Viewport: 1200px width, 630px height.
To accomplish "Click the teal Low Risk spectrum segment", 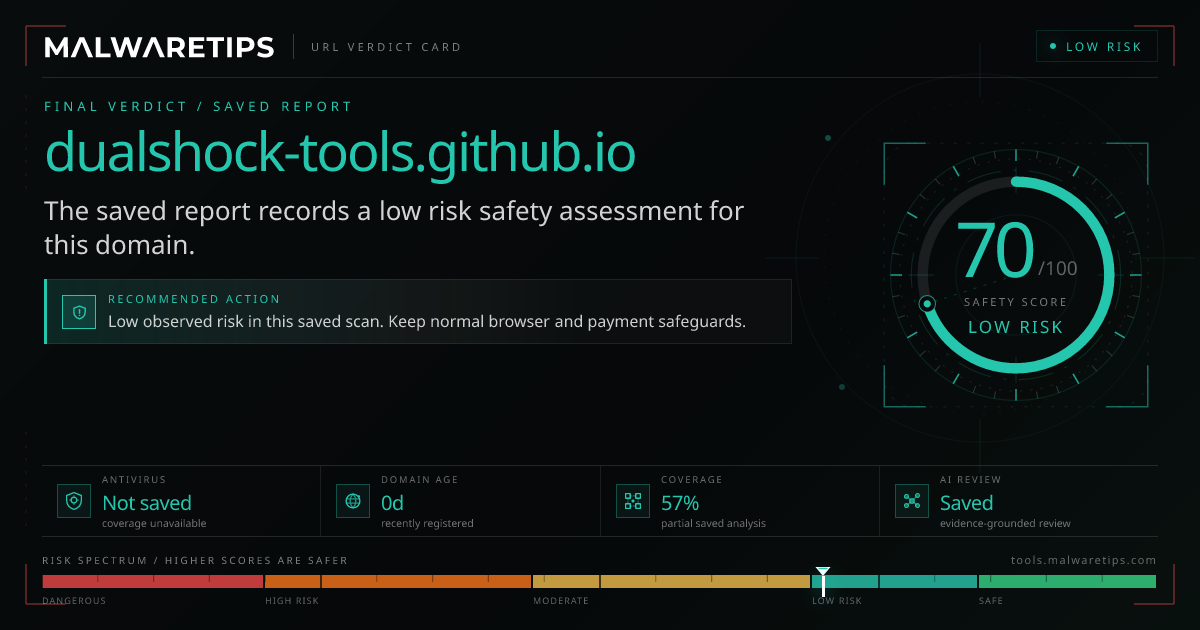I will click(x=894, y=581).
